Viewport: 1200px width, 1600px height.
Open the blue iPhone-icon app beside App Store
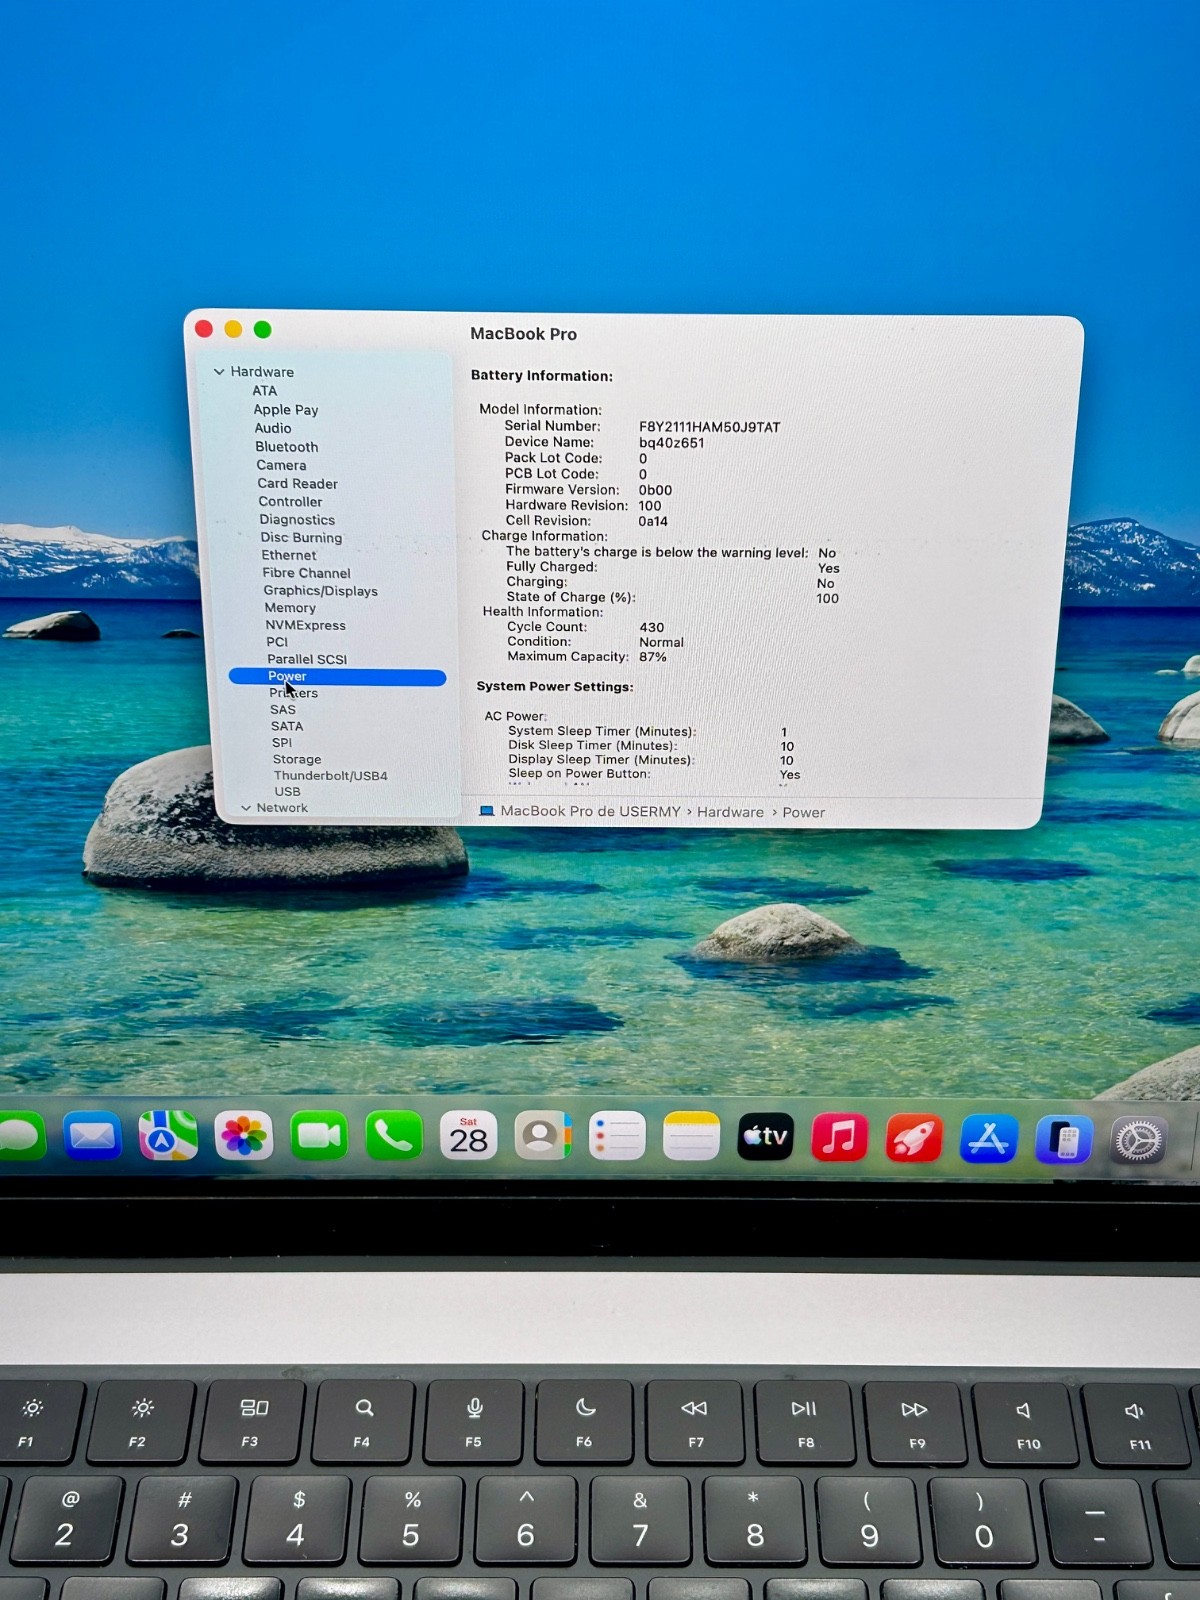[x=1063, y=1140]
